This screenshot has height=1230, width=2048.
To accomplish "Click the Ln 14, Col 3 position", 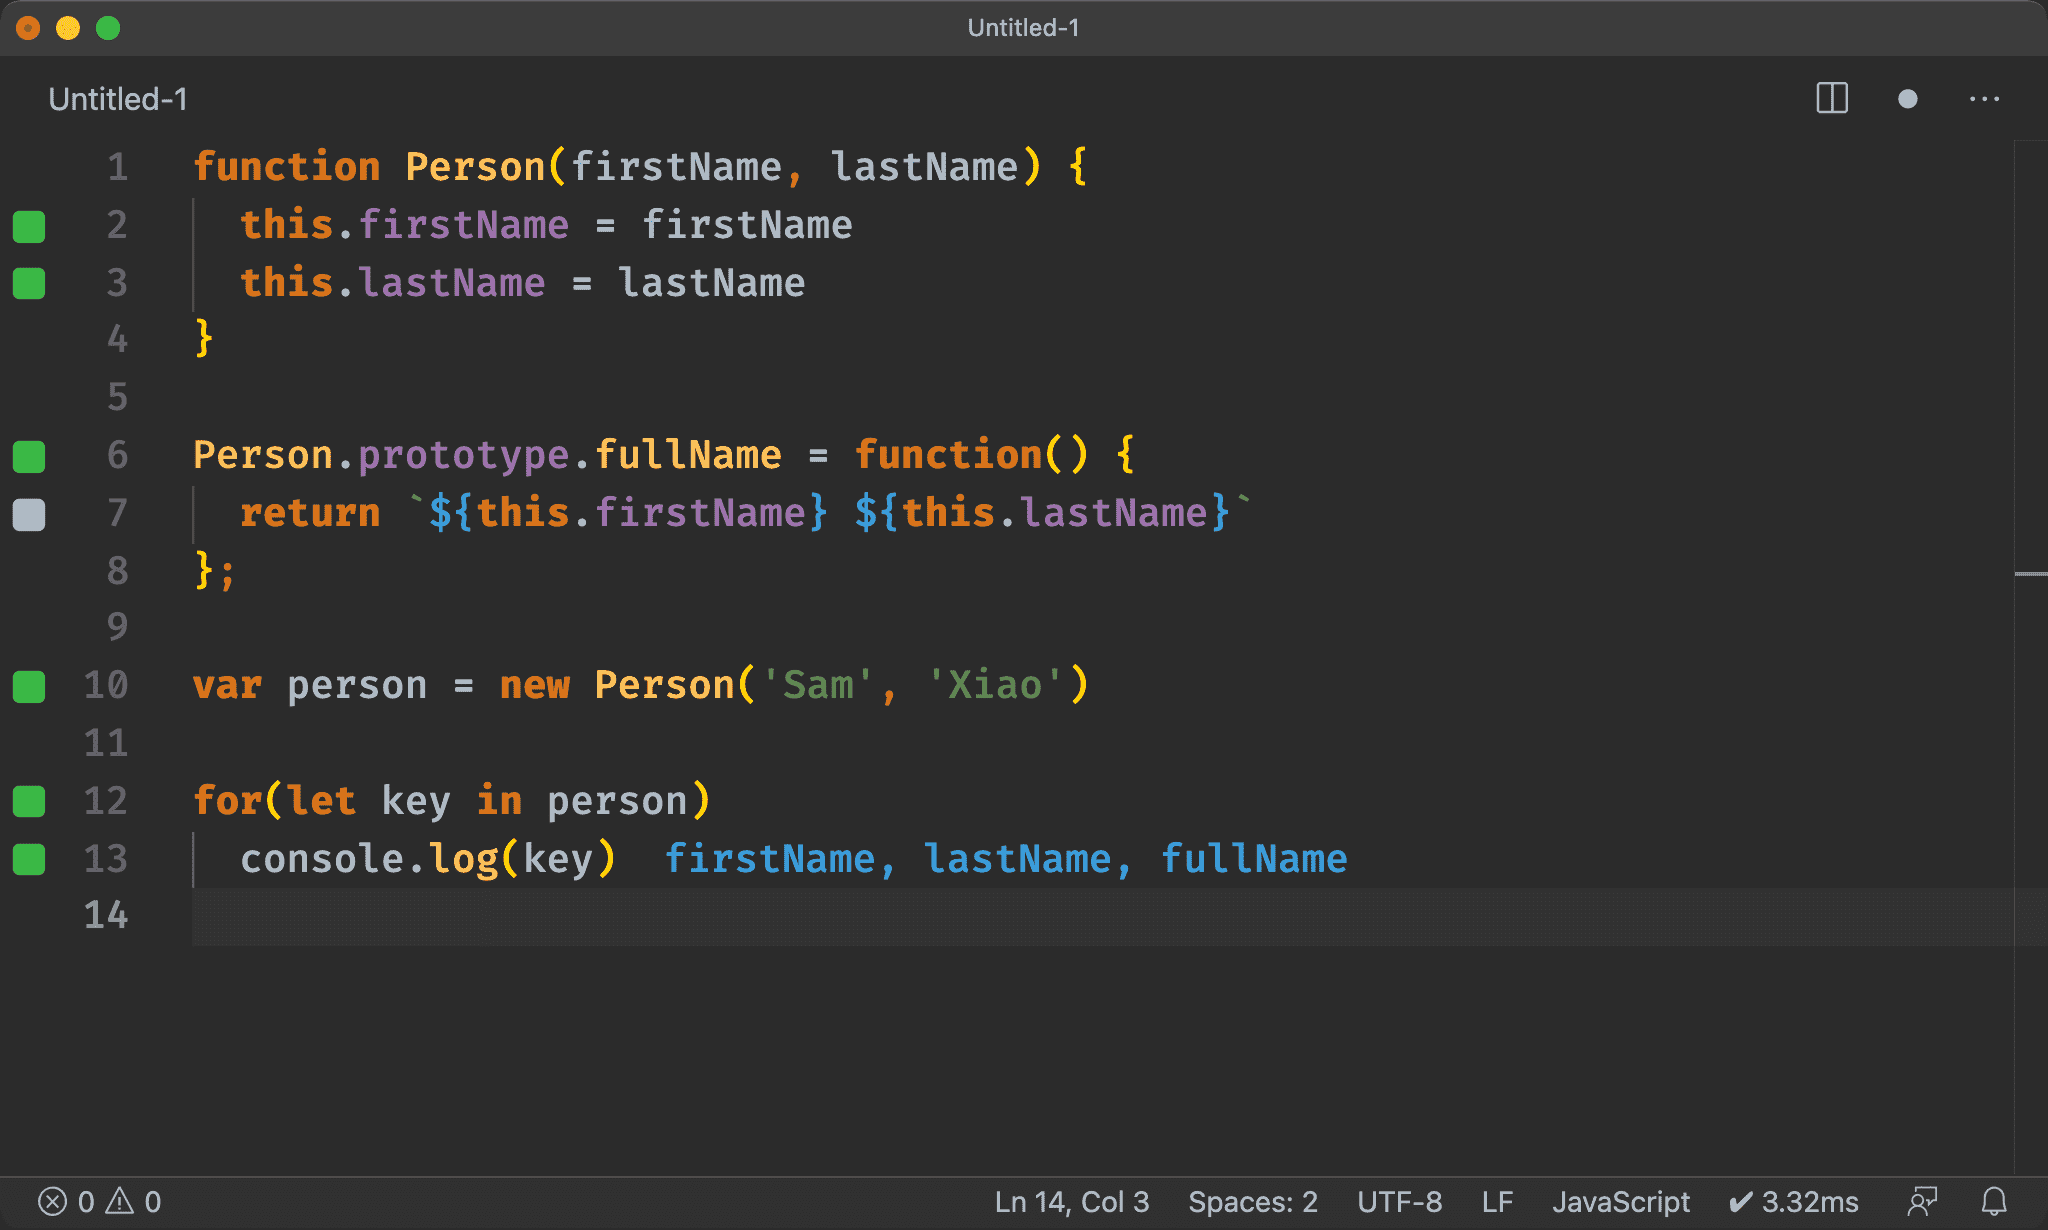I will coord(1071,1201).
